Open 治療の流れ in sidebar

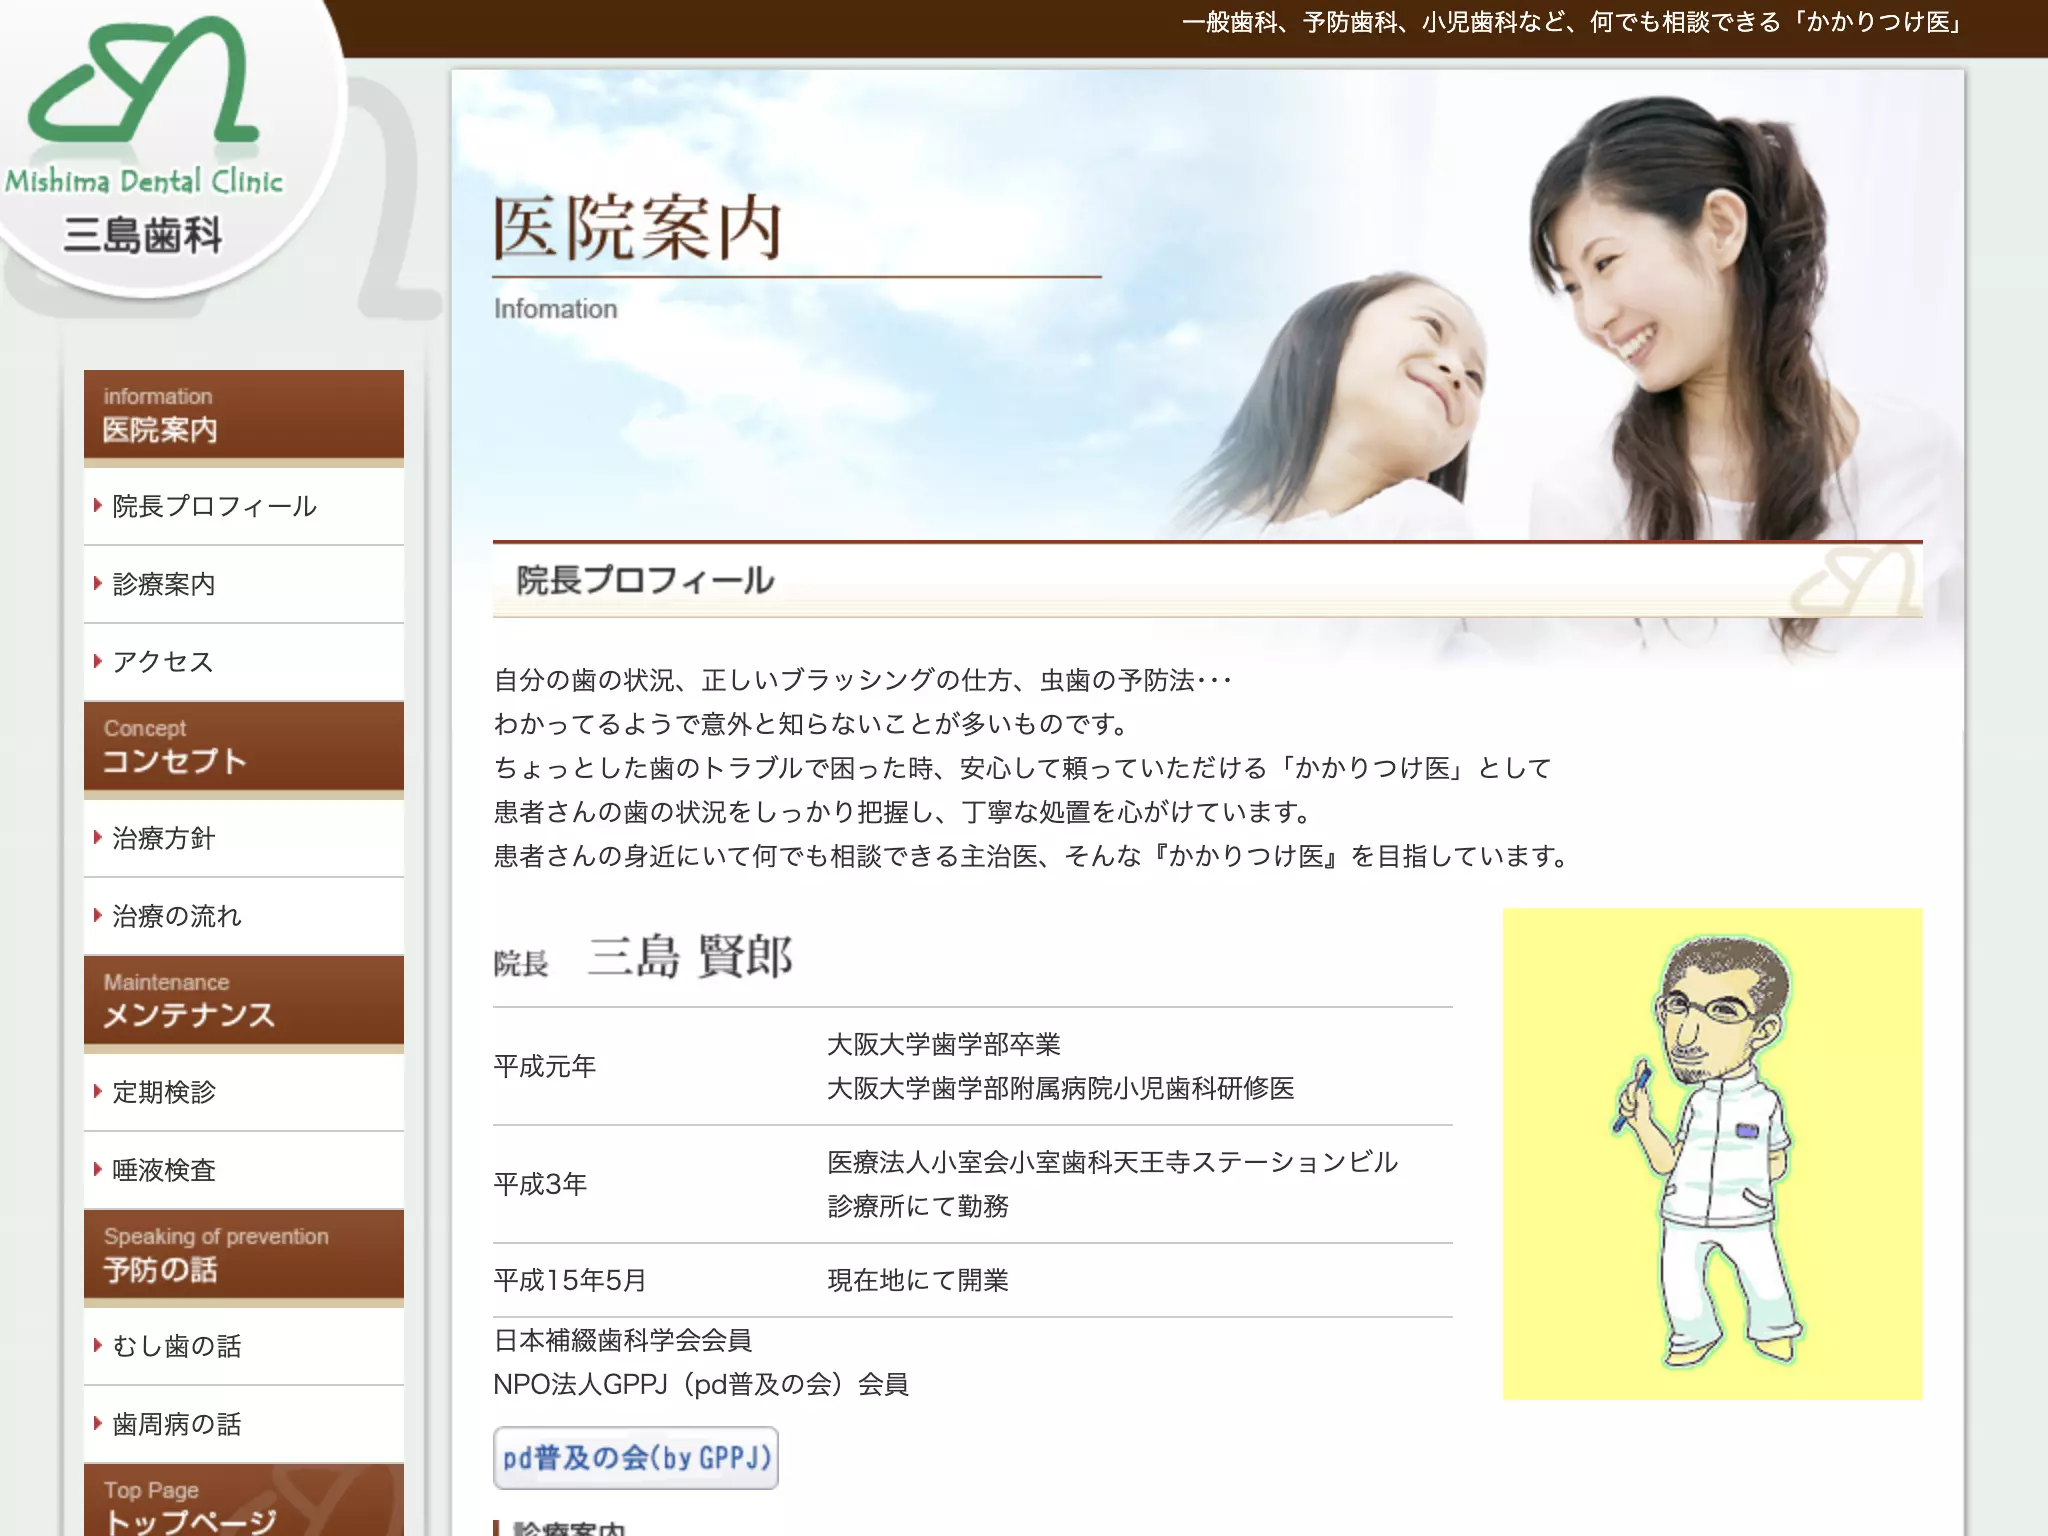pyautogui.click(x=244, y=916)
